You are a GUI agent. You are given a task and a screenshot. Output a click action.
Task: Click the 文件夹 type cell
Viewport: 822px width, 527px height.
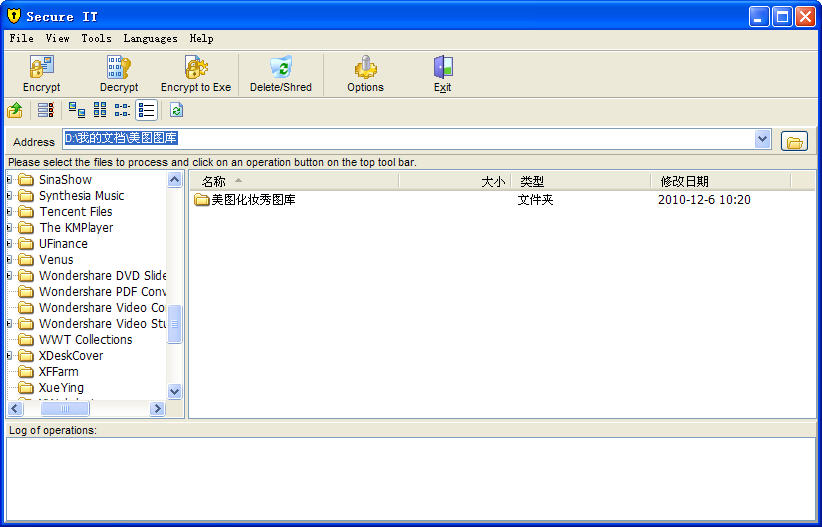[535, 200]
